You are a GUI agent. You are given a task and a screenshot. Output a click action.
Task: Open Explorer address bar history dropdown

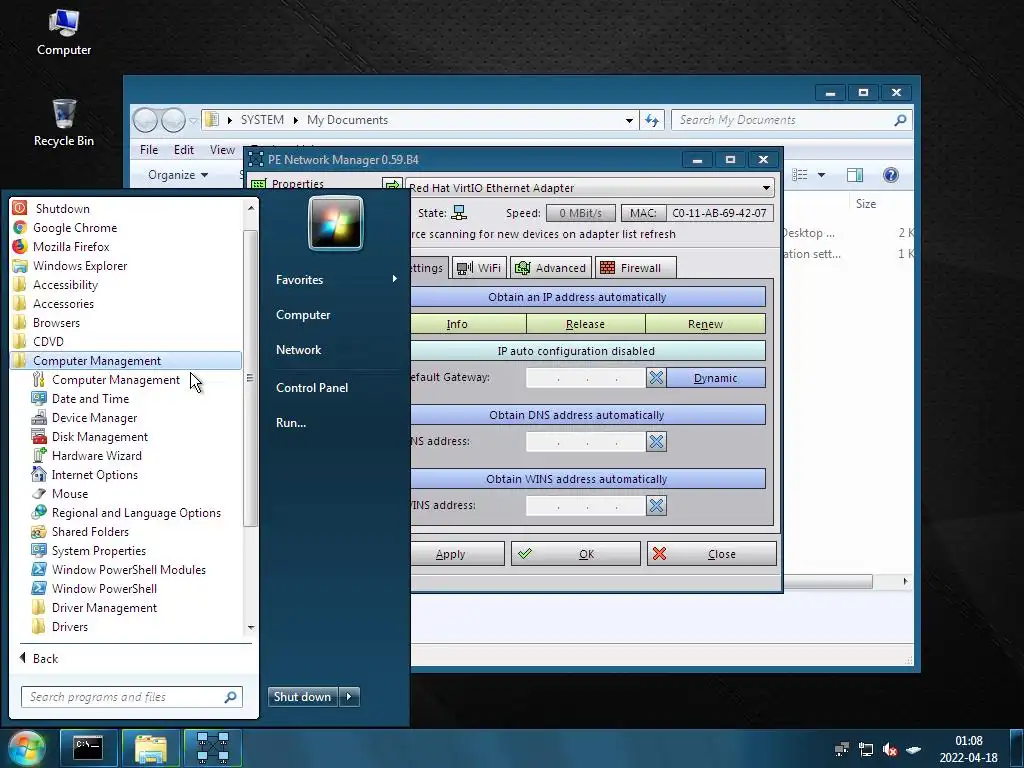point(629,120)
